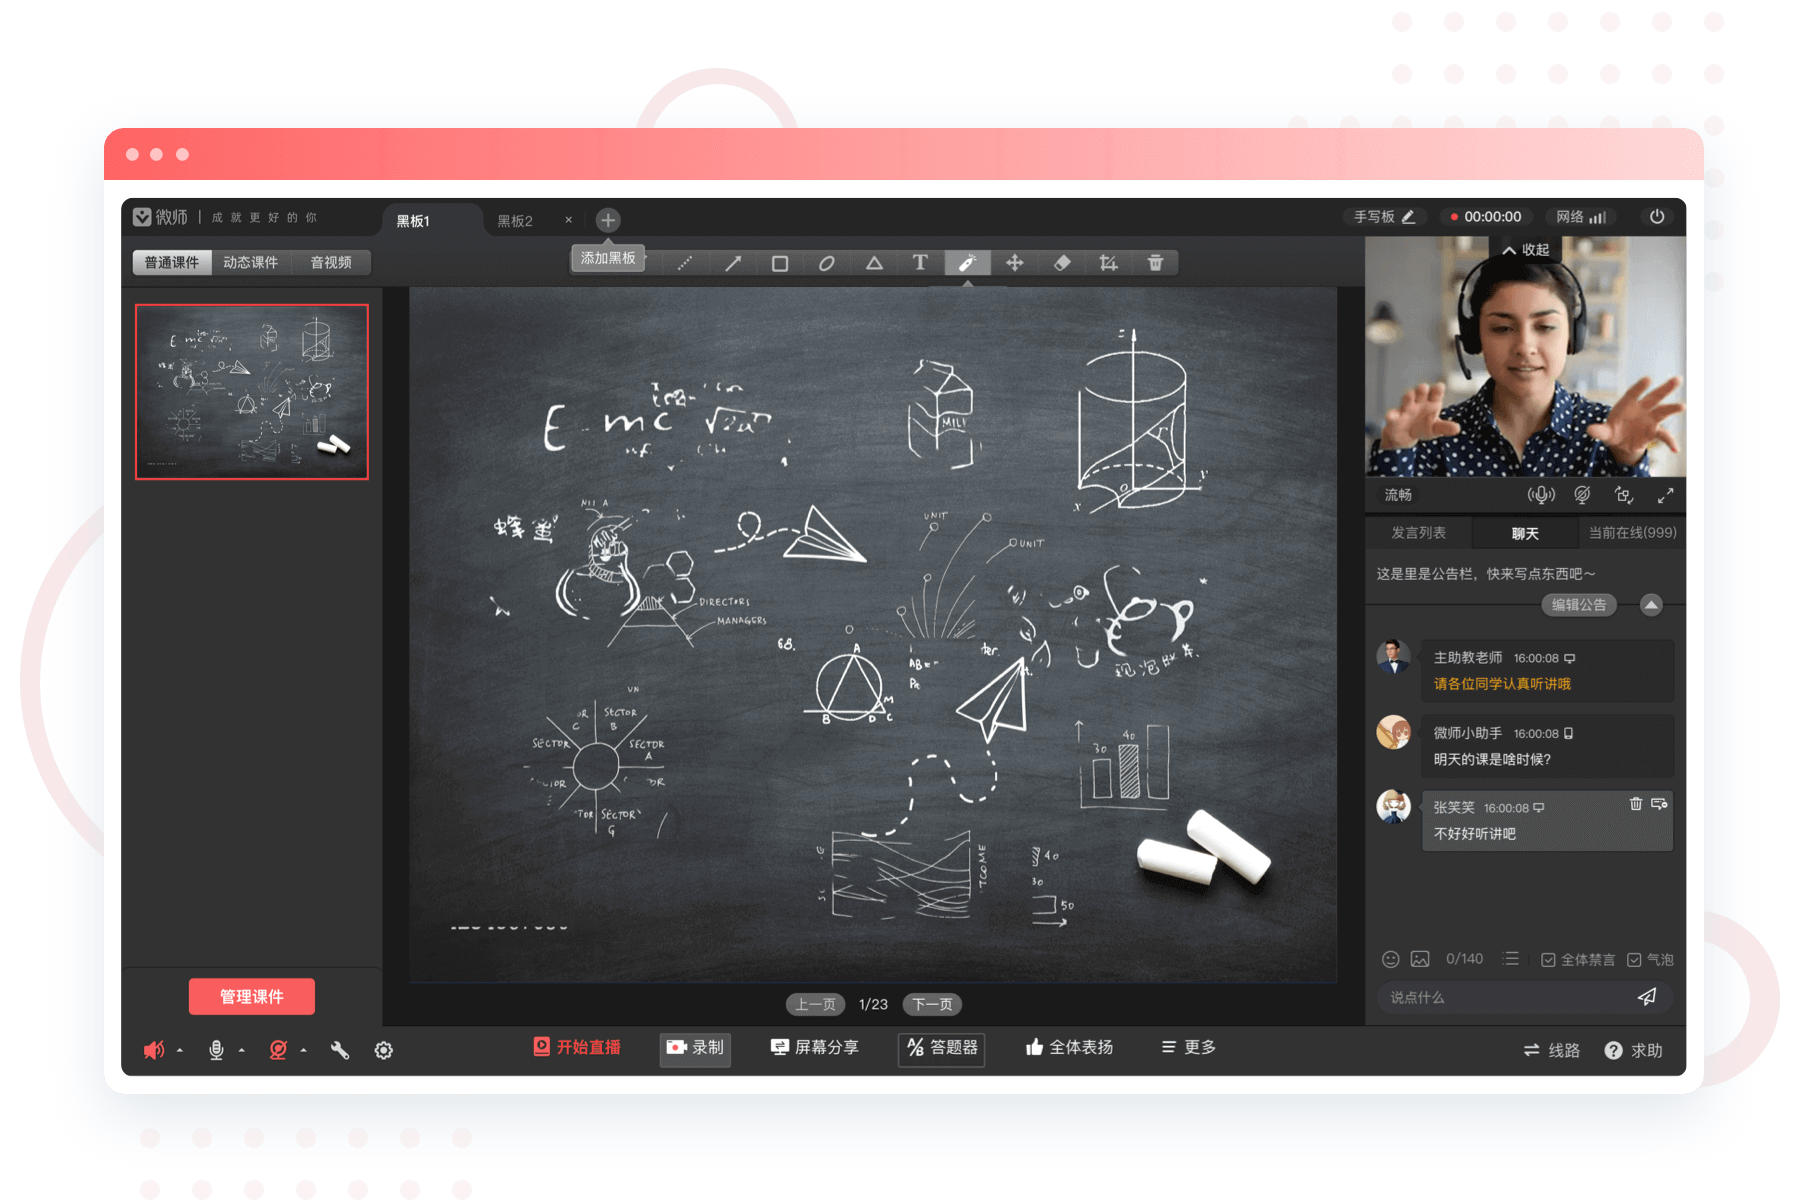Select the crop screenshot tool
This screenshot has width=1800, height=1200.
tap(1108, 263)
